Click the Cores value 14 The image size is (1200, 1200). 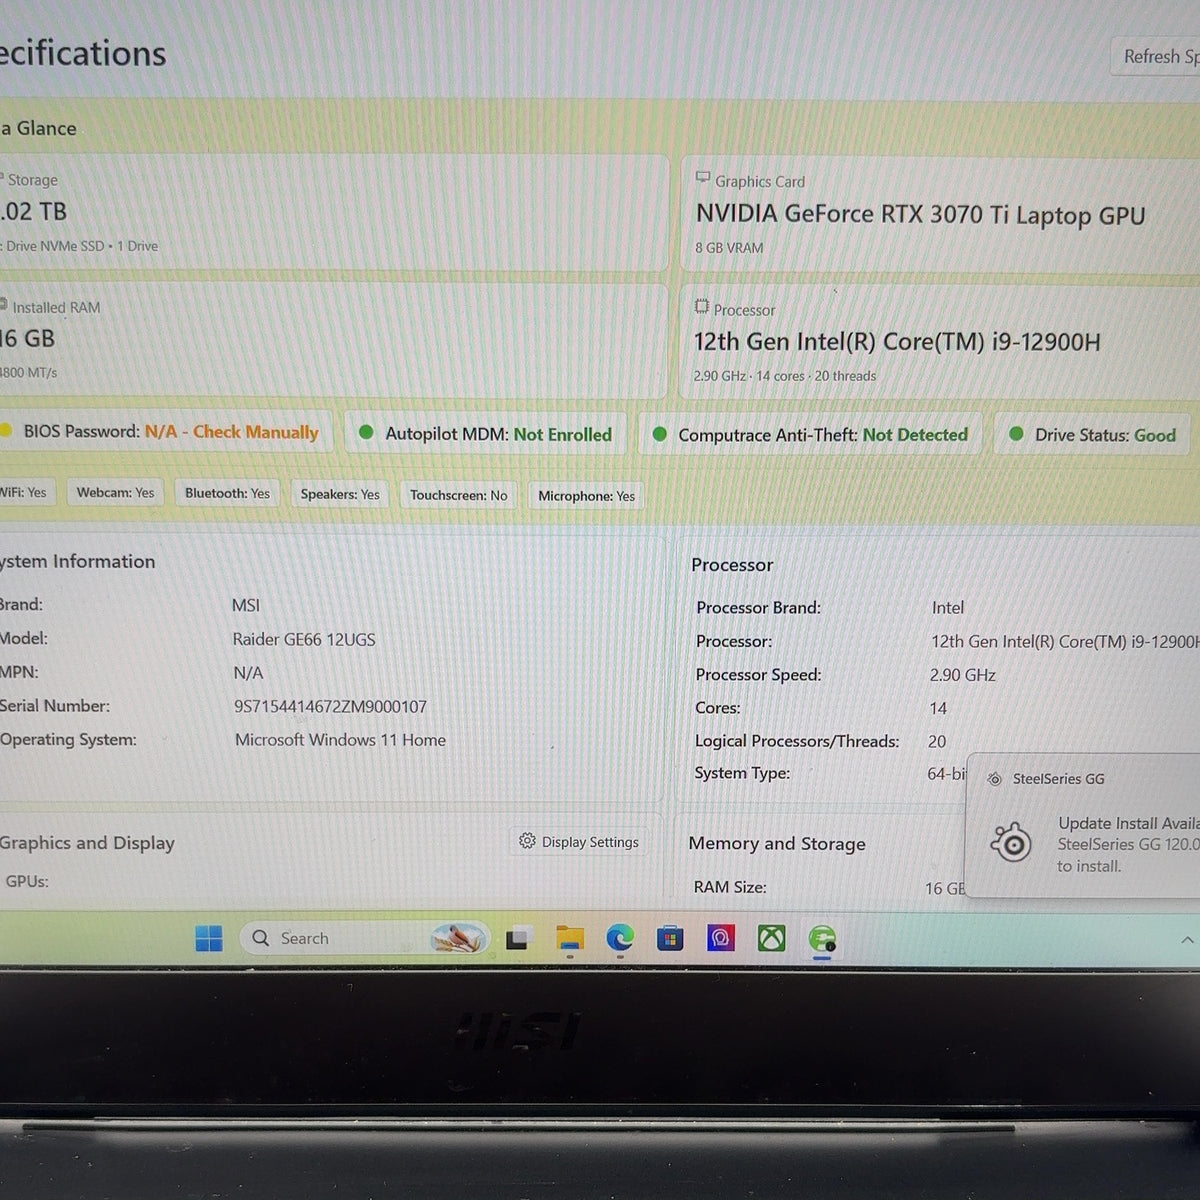pos(938,708)
